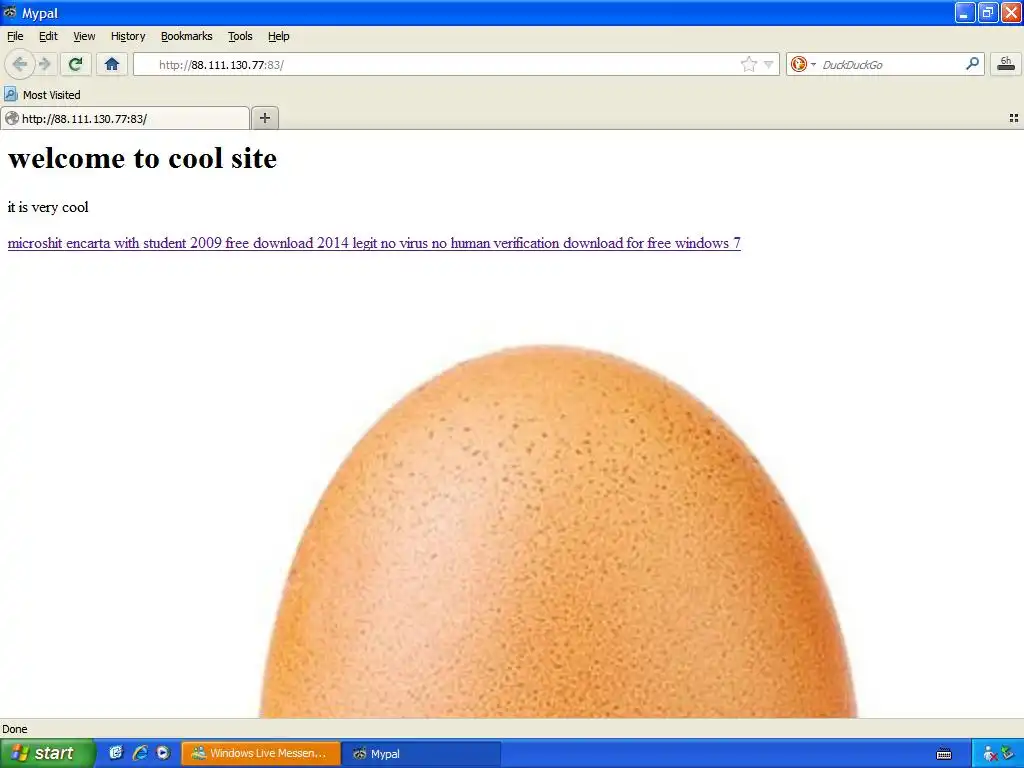Open the Tools menu
Screen dimensions: 1024x768
(240, 36)
